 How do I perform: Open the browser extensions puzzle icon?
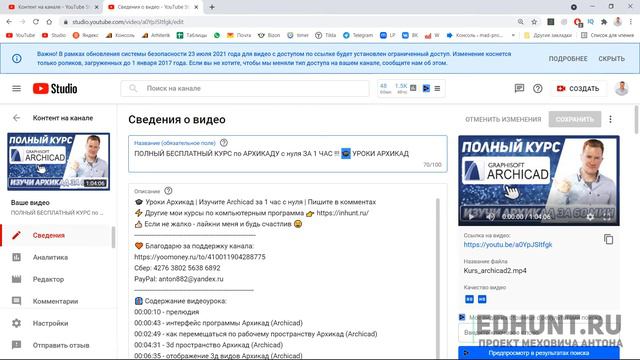coord(604,22)
